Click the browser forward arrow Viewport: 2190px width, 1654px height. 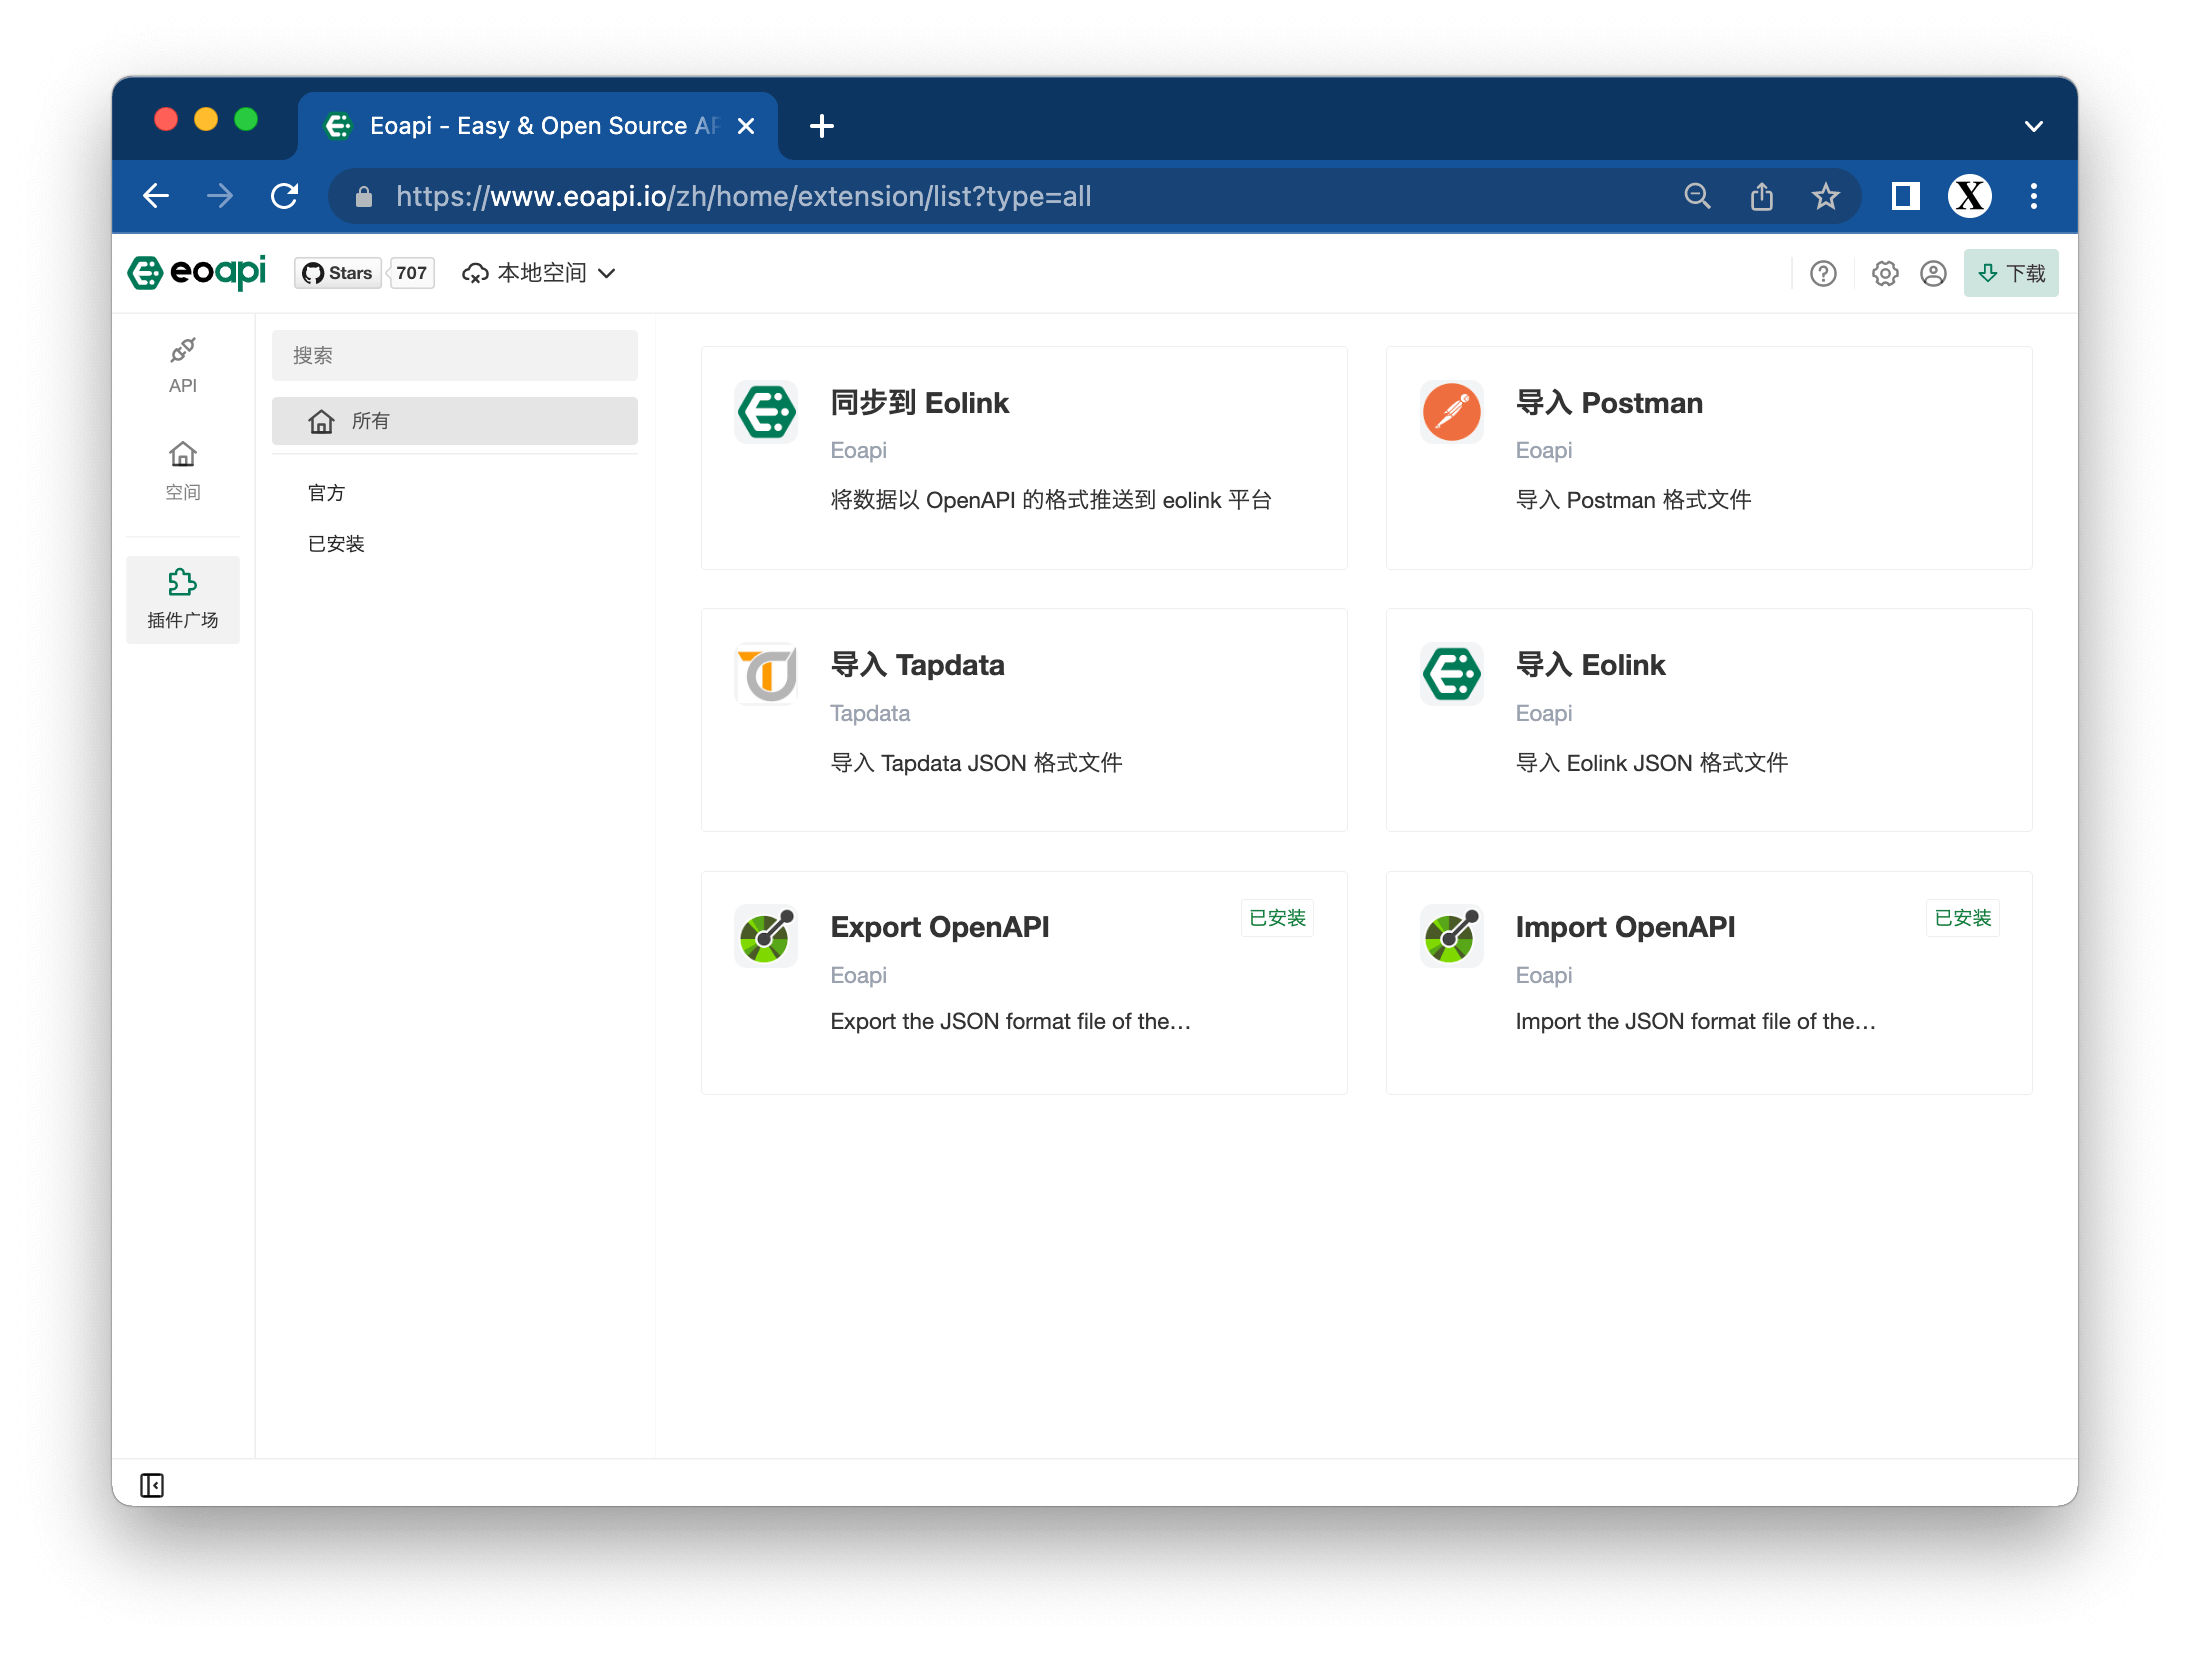(x=220, y=196)
